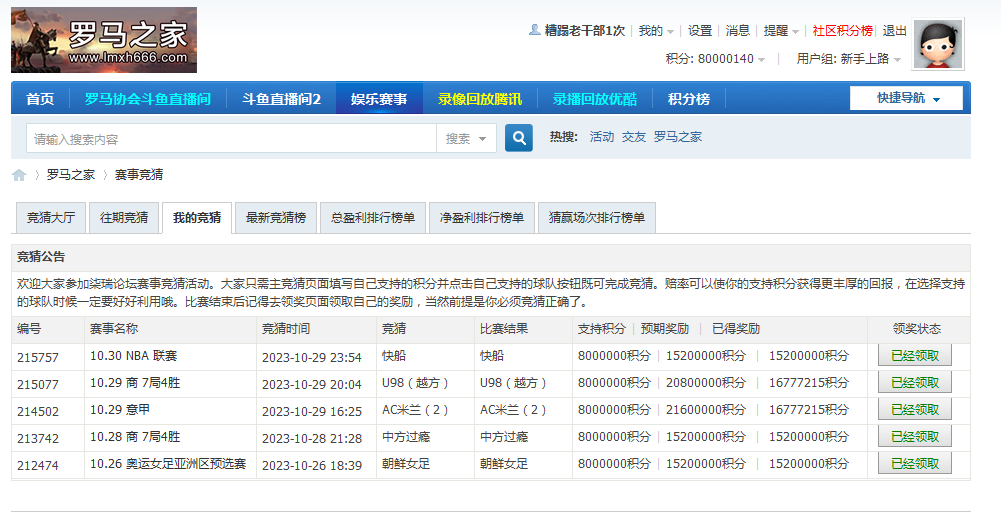Viewport: 1001px width, 519px height.
Task: Click time 2023-10-26 18:39
Action: click(312, 465)
